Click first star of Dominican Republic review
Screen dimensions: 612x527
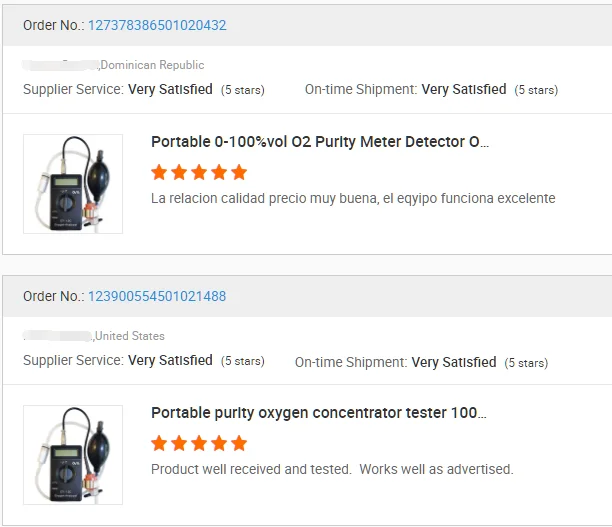click(x=159, y=172)
